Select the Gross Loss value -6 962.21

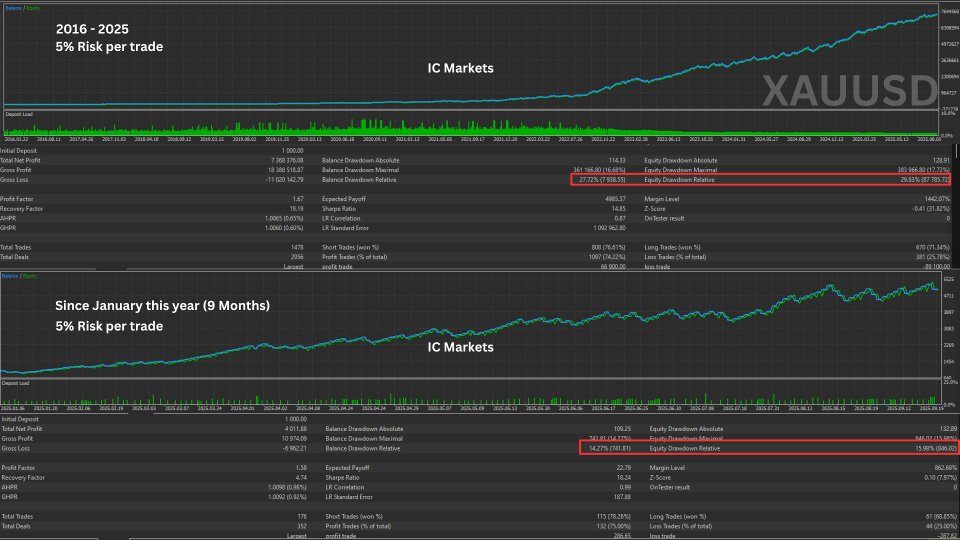[295, 449]
